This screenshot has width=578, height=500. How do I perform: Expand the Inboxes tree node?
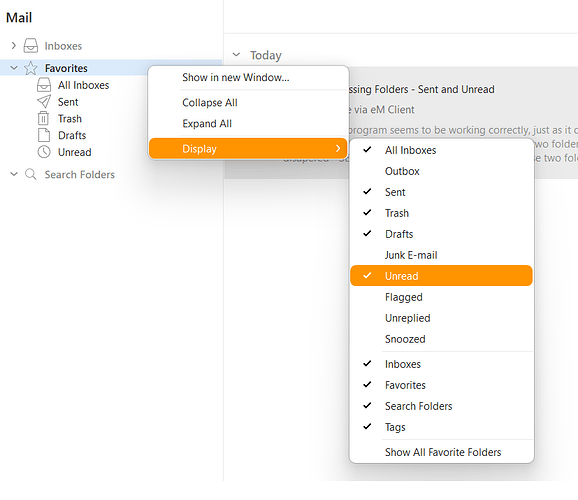coord(14,46)
